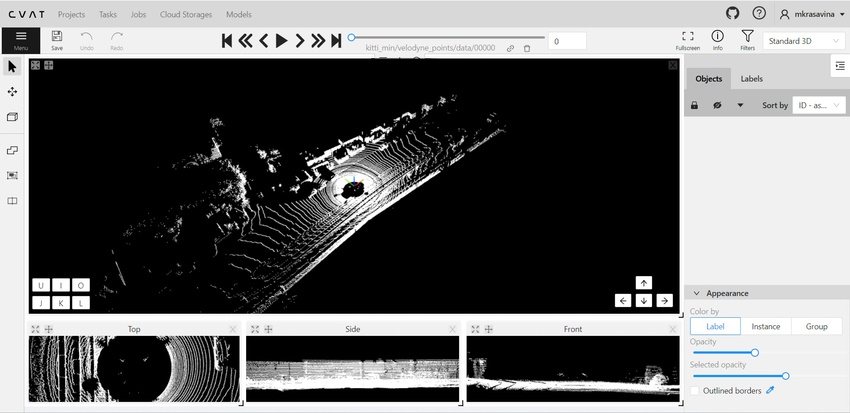
Task: Select the cursor tool in left sidebar
Action: [12, 67]
